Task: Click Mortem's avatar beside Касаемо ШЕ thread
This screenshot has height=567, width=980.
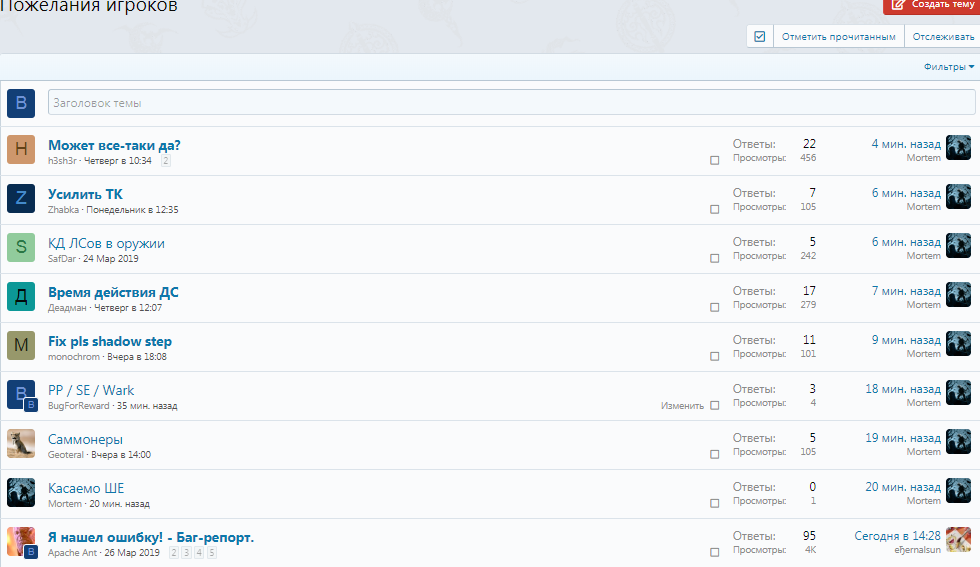Action: (21, 491)
